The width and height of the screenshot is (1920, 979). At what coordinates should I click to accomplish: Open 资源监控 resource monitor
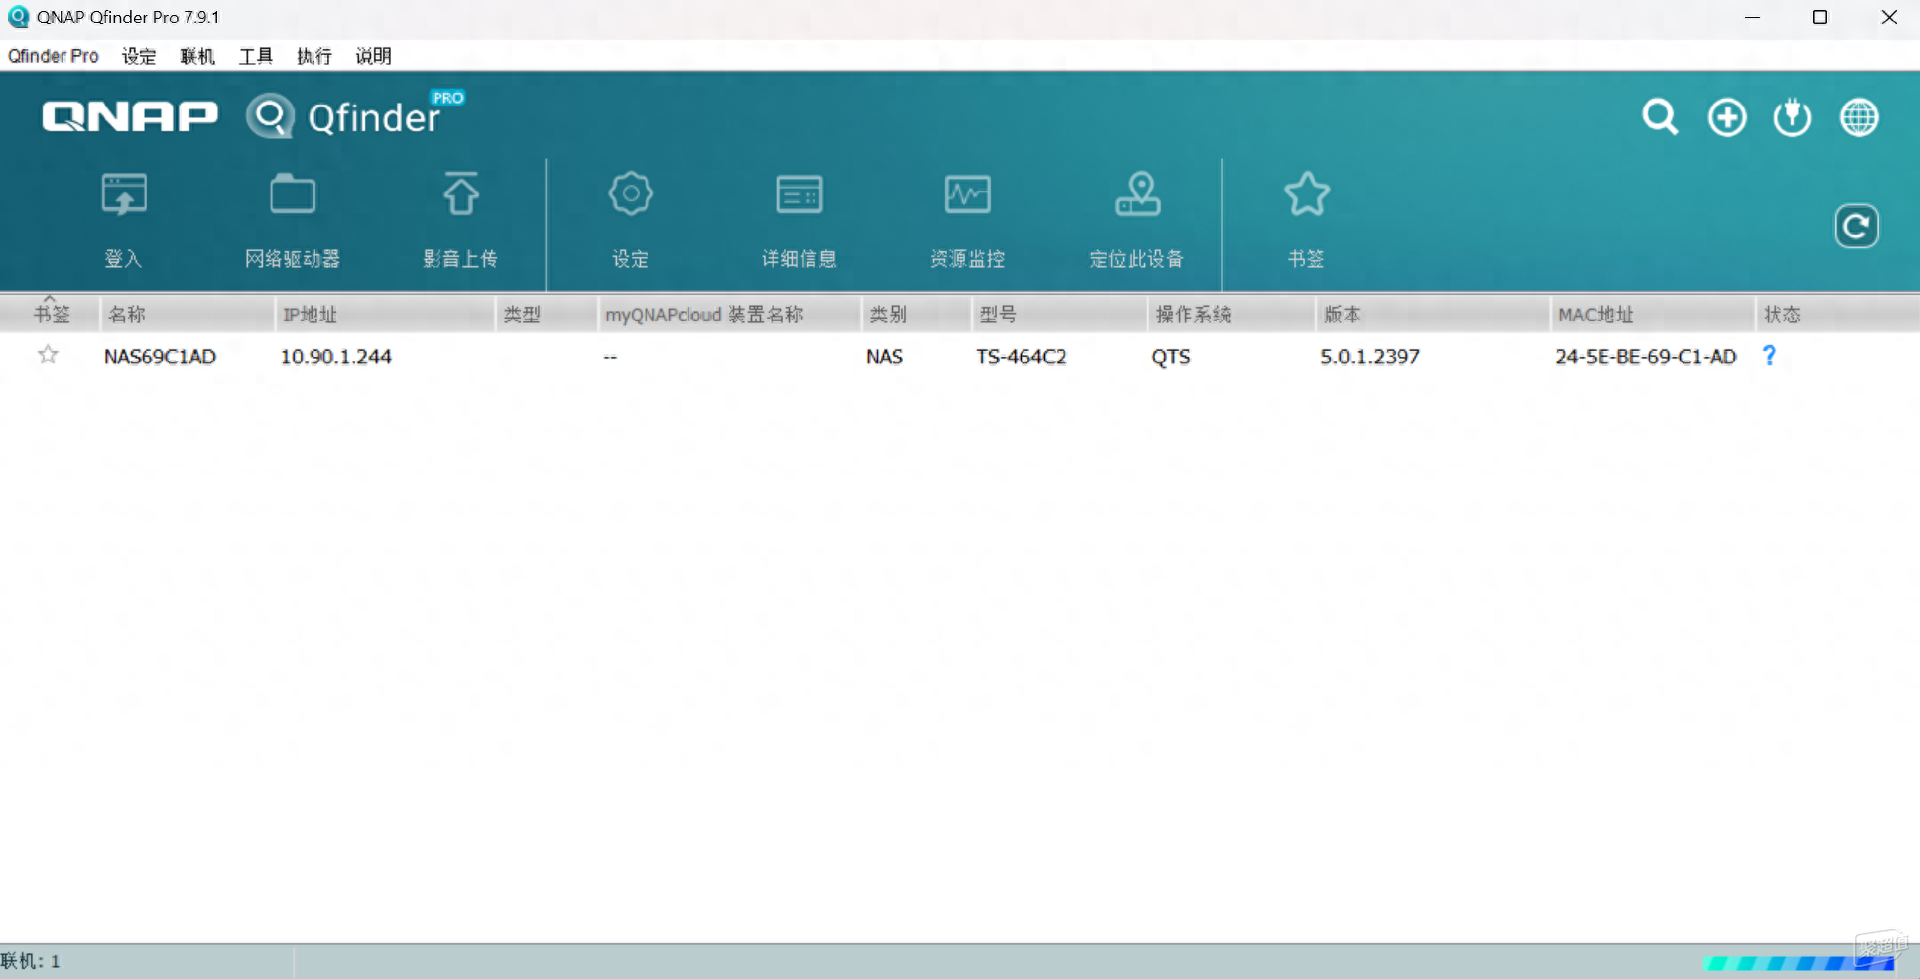coord(967,194)
